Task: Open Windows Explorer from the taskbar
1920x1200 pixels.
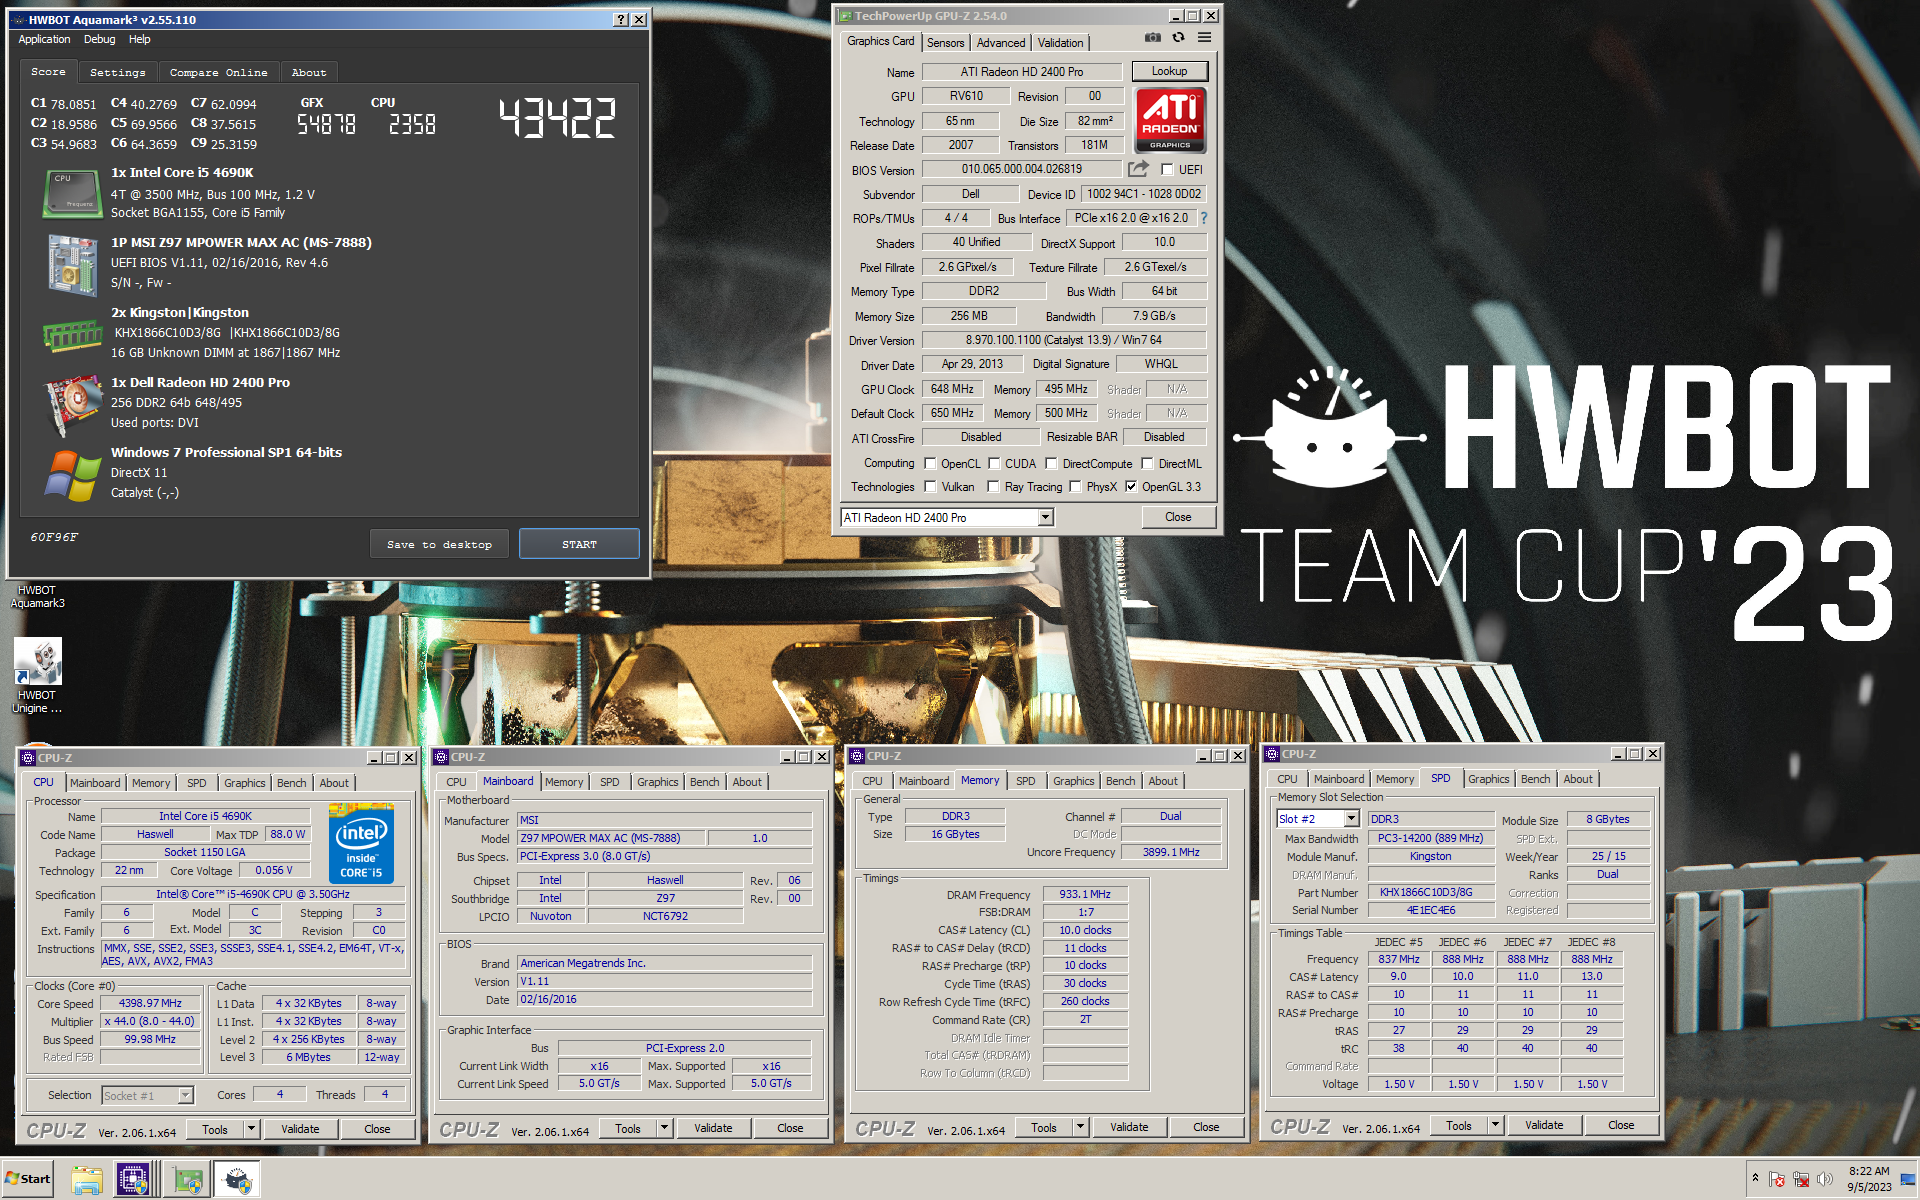Action: click(x=87, y=1180)
